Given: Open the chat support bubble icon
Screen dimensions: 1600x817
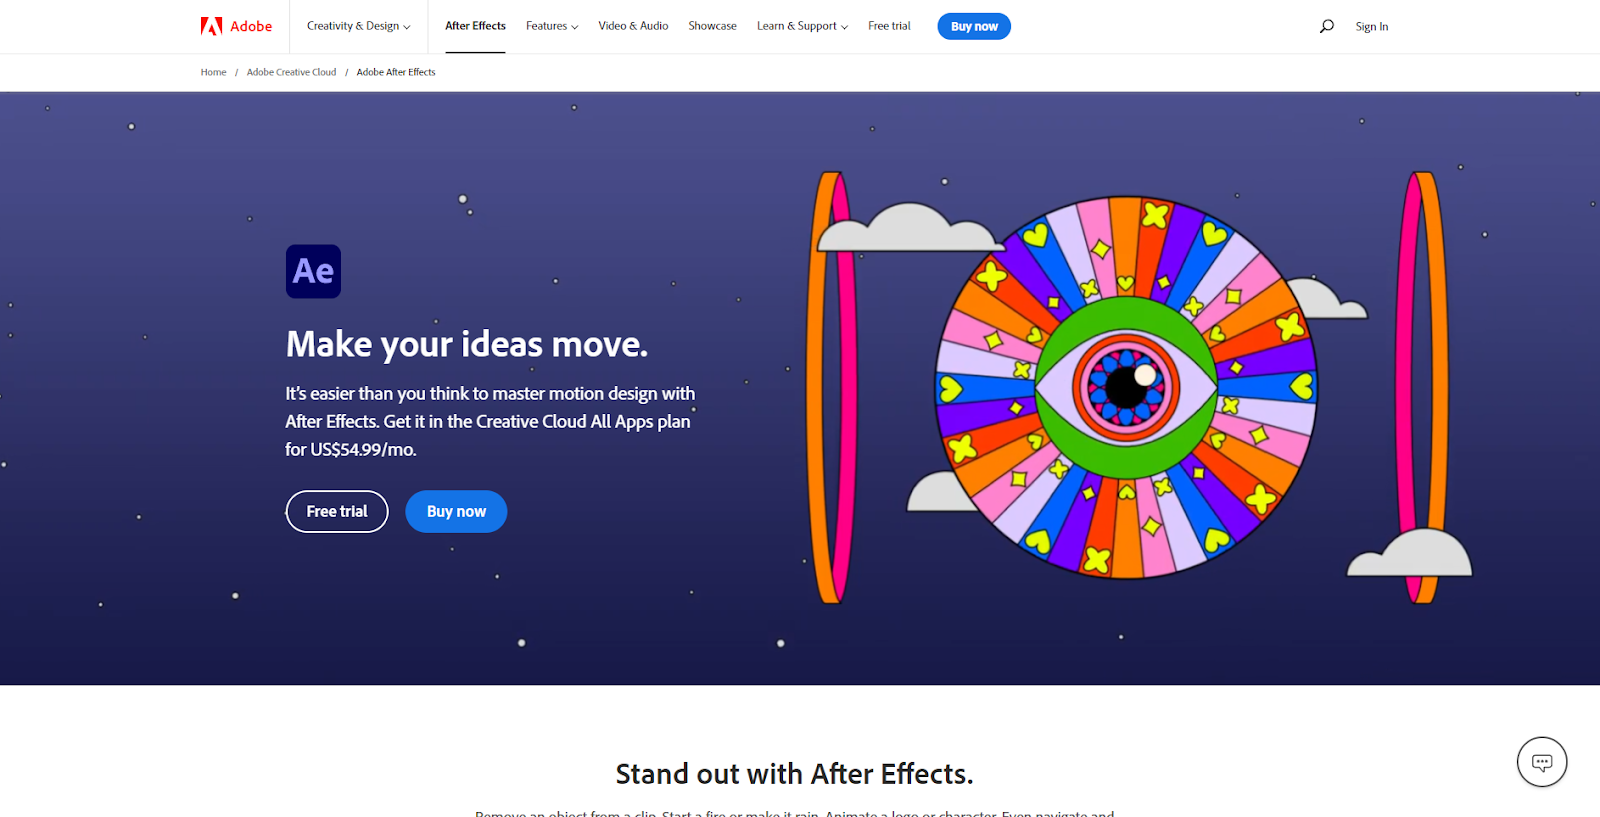Looking at the screenshot, I should click(x=1542, y=762).
